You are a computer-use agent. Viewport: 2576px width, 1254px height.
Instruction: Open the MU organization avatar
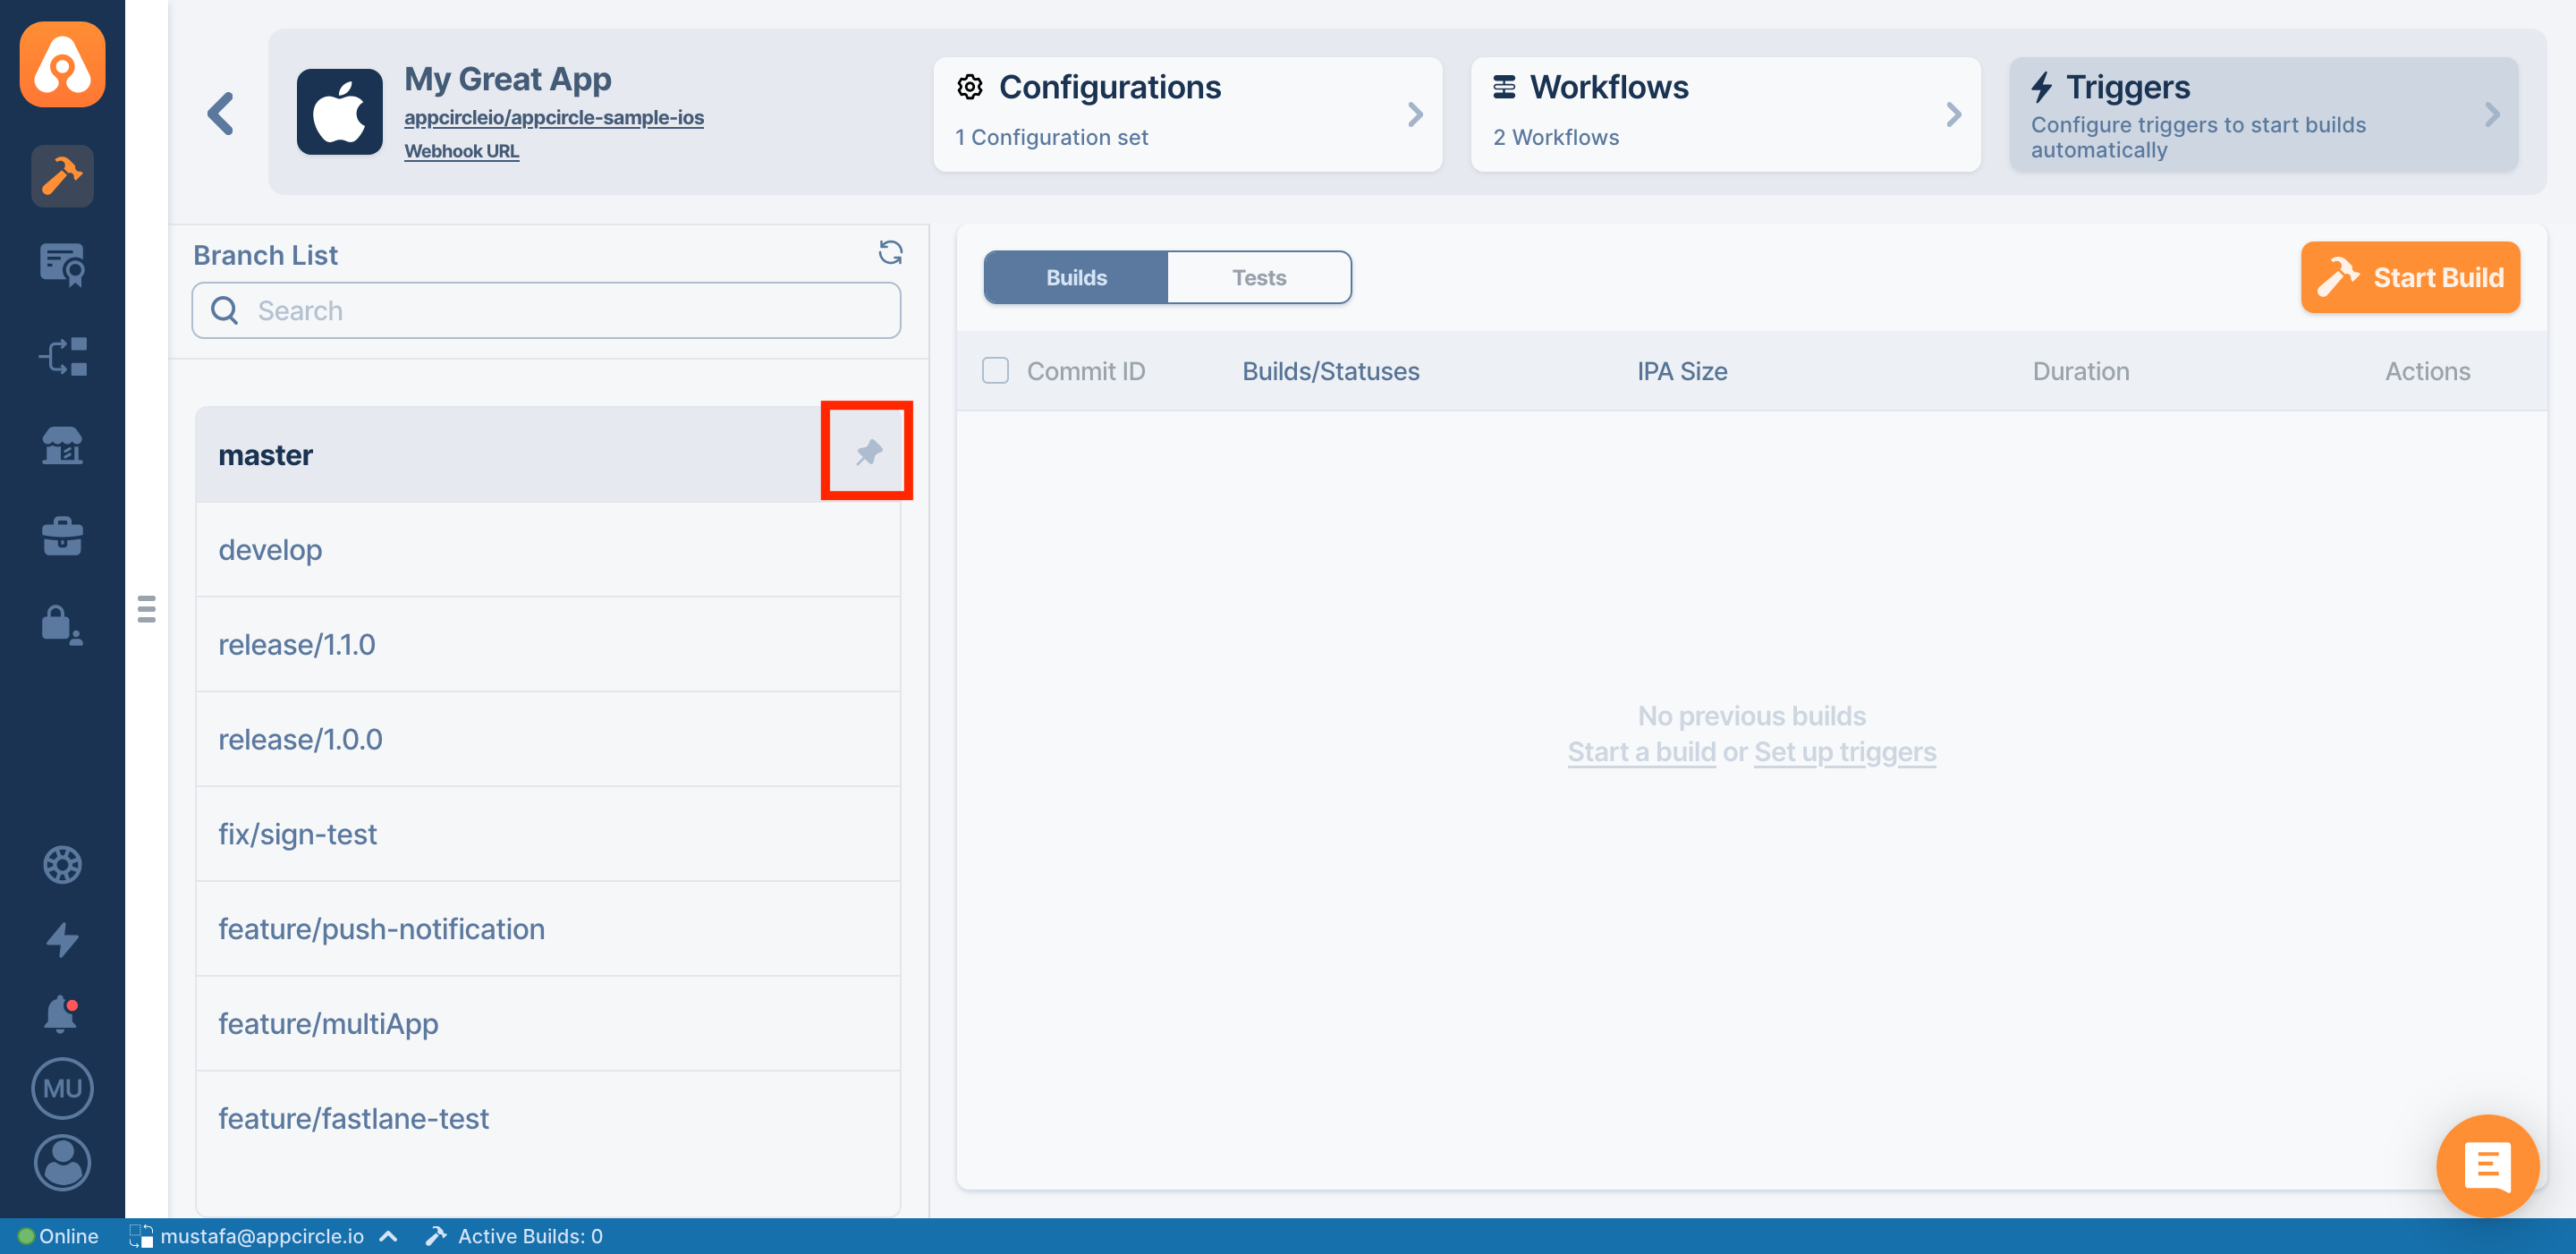[62, 1088]
